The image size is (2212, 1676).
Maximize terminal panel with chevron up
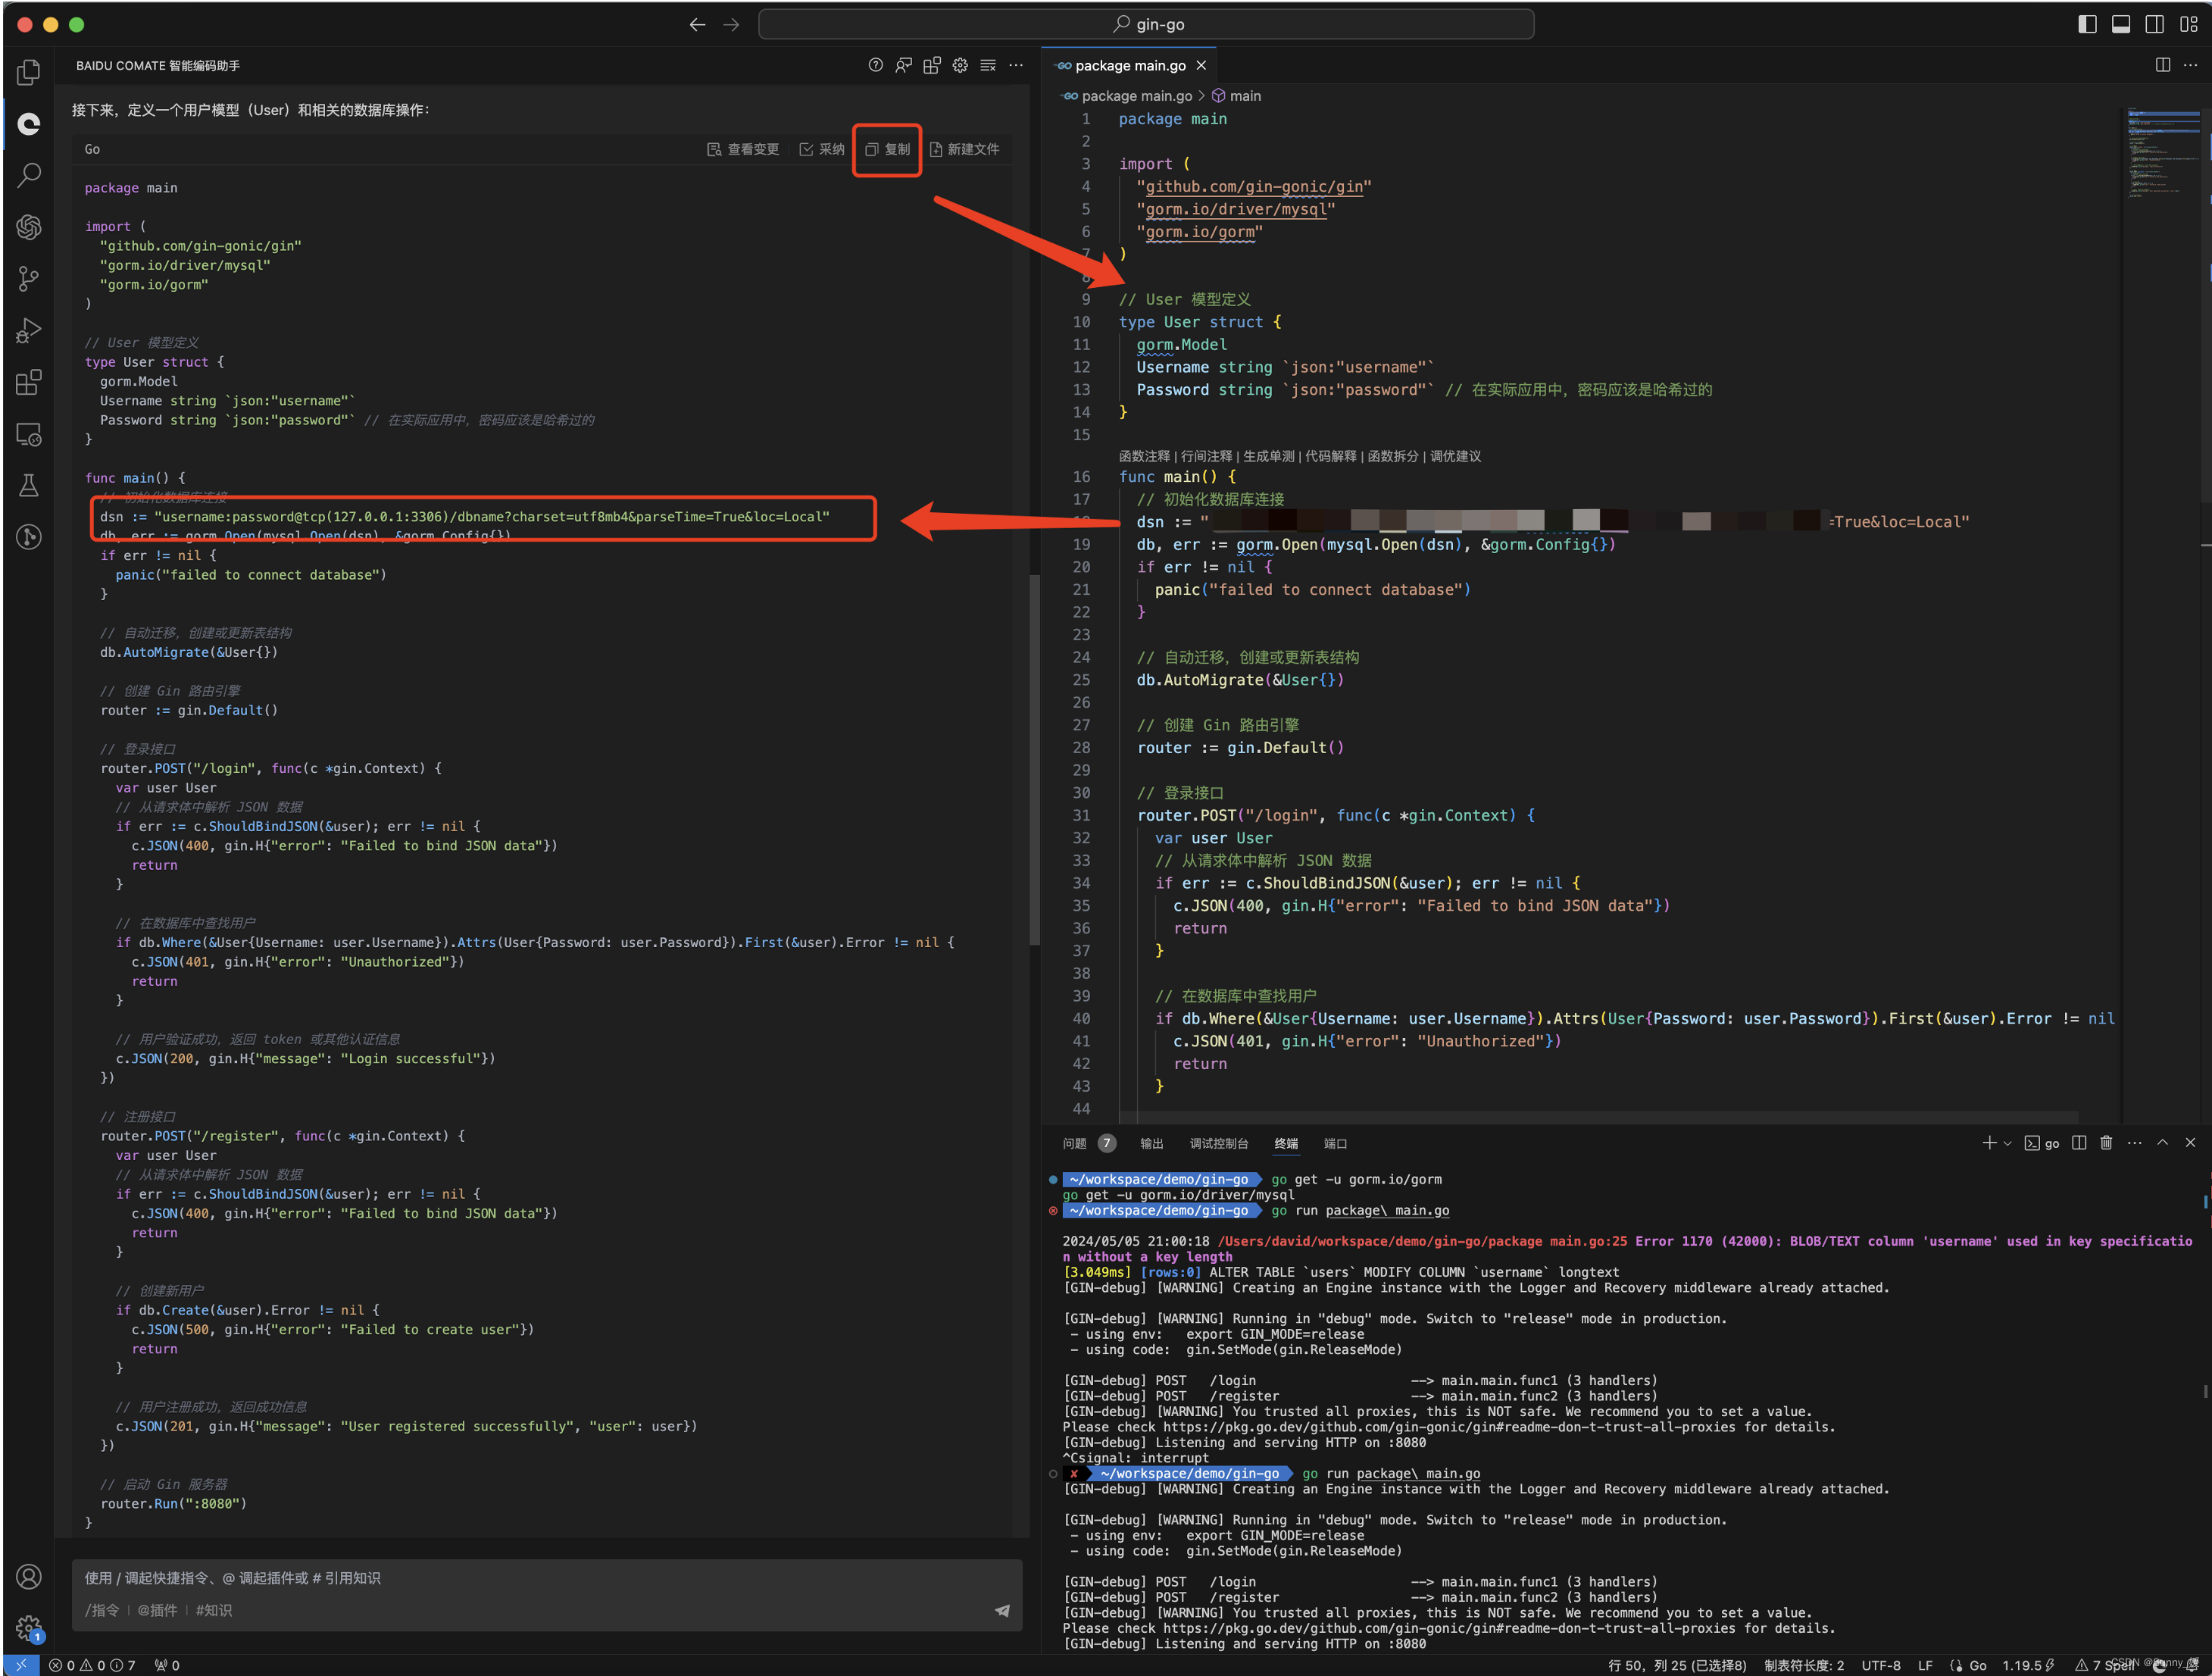click(2162, 1143)
